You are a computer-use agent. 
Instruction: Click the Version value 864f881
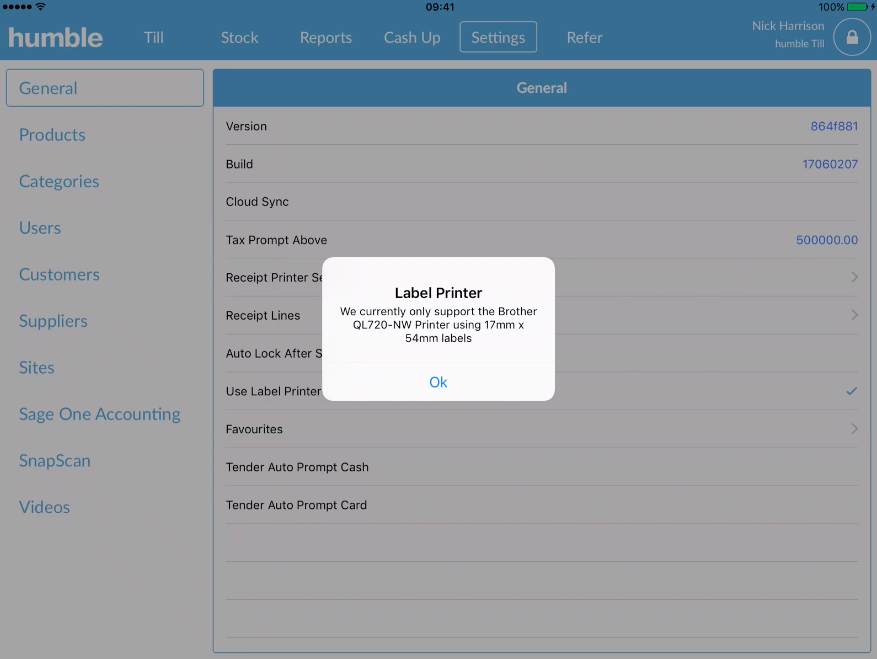[834, 126]
